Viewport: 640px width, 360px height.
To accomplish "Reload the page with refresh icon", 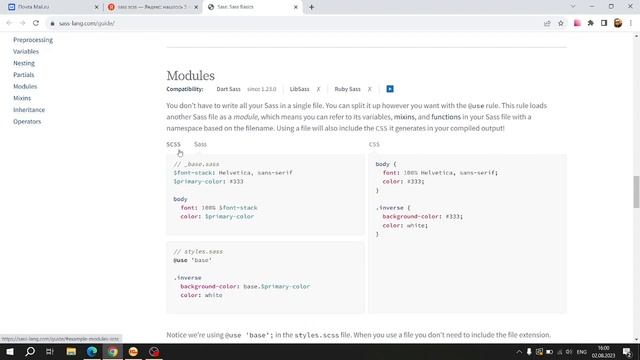I will pos(36,23).
